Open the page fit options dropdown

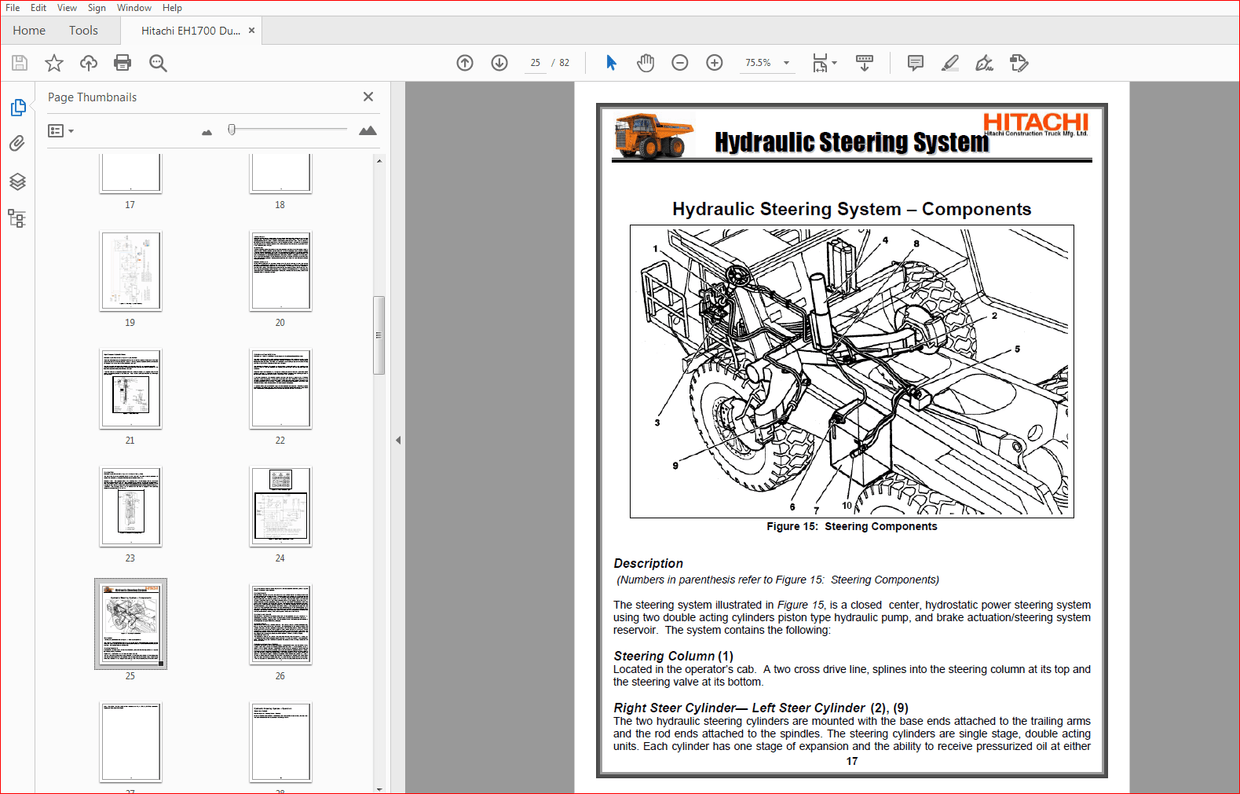coord(823,62)
